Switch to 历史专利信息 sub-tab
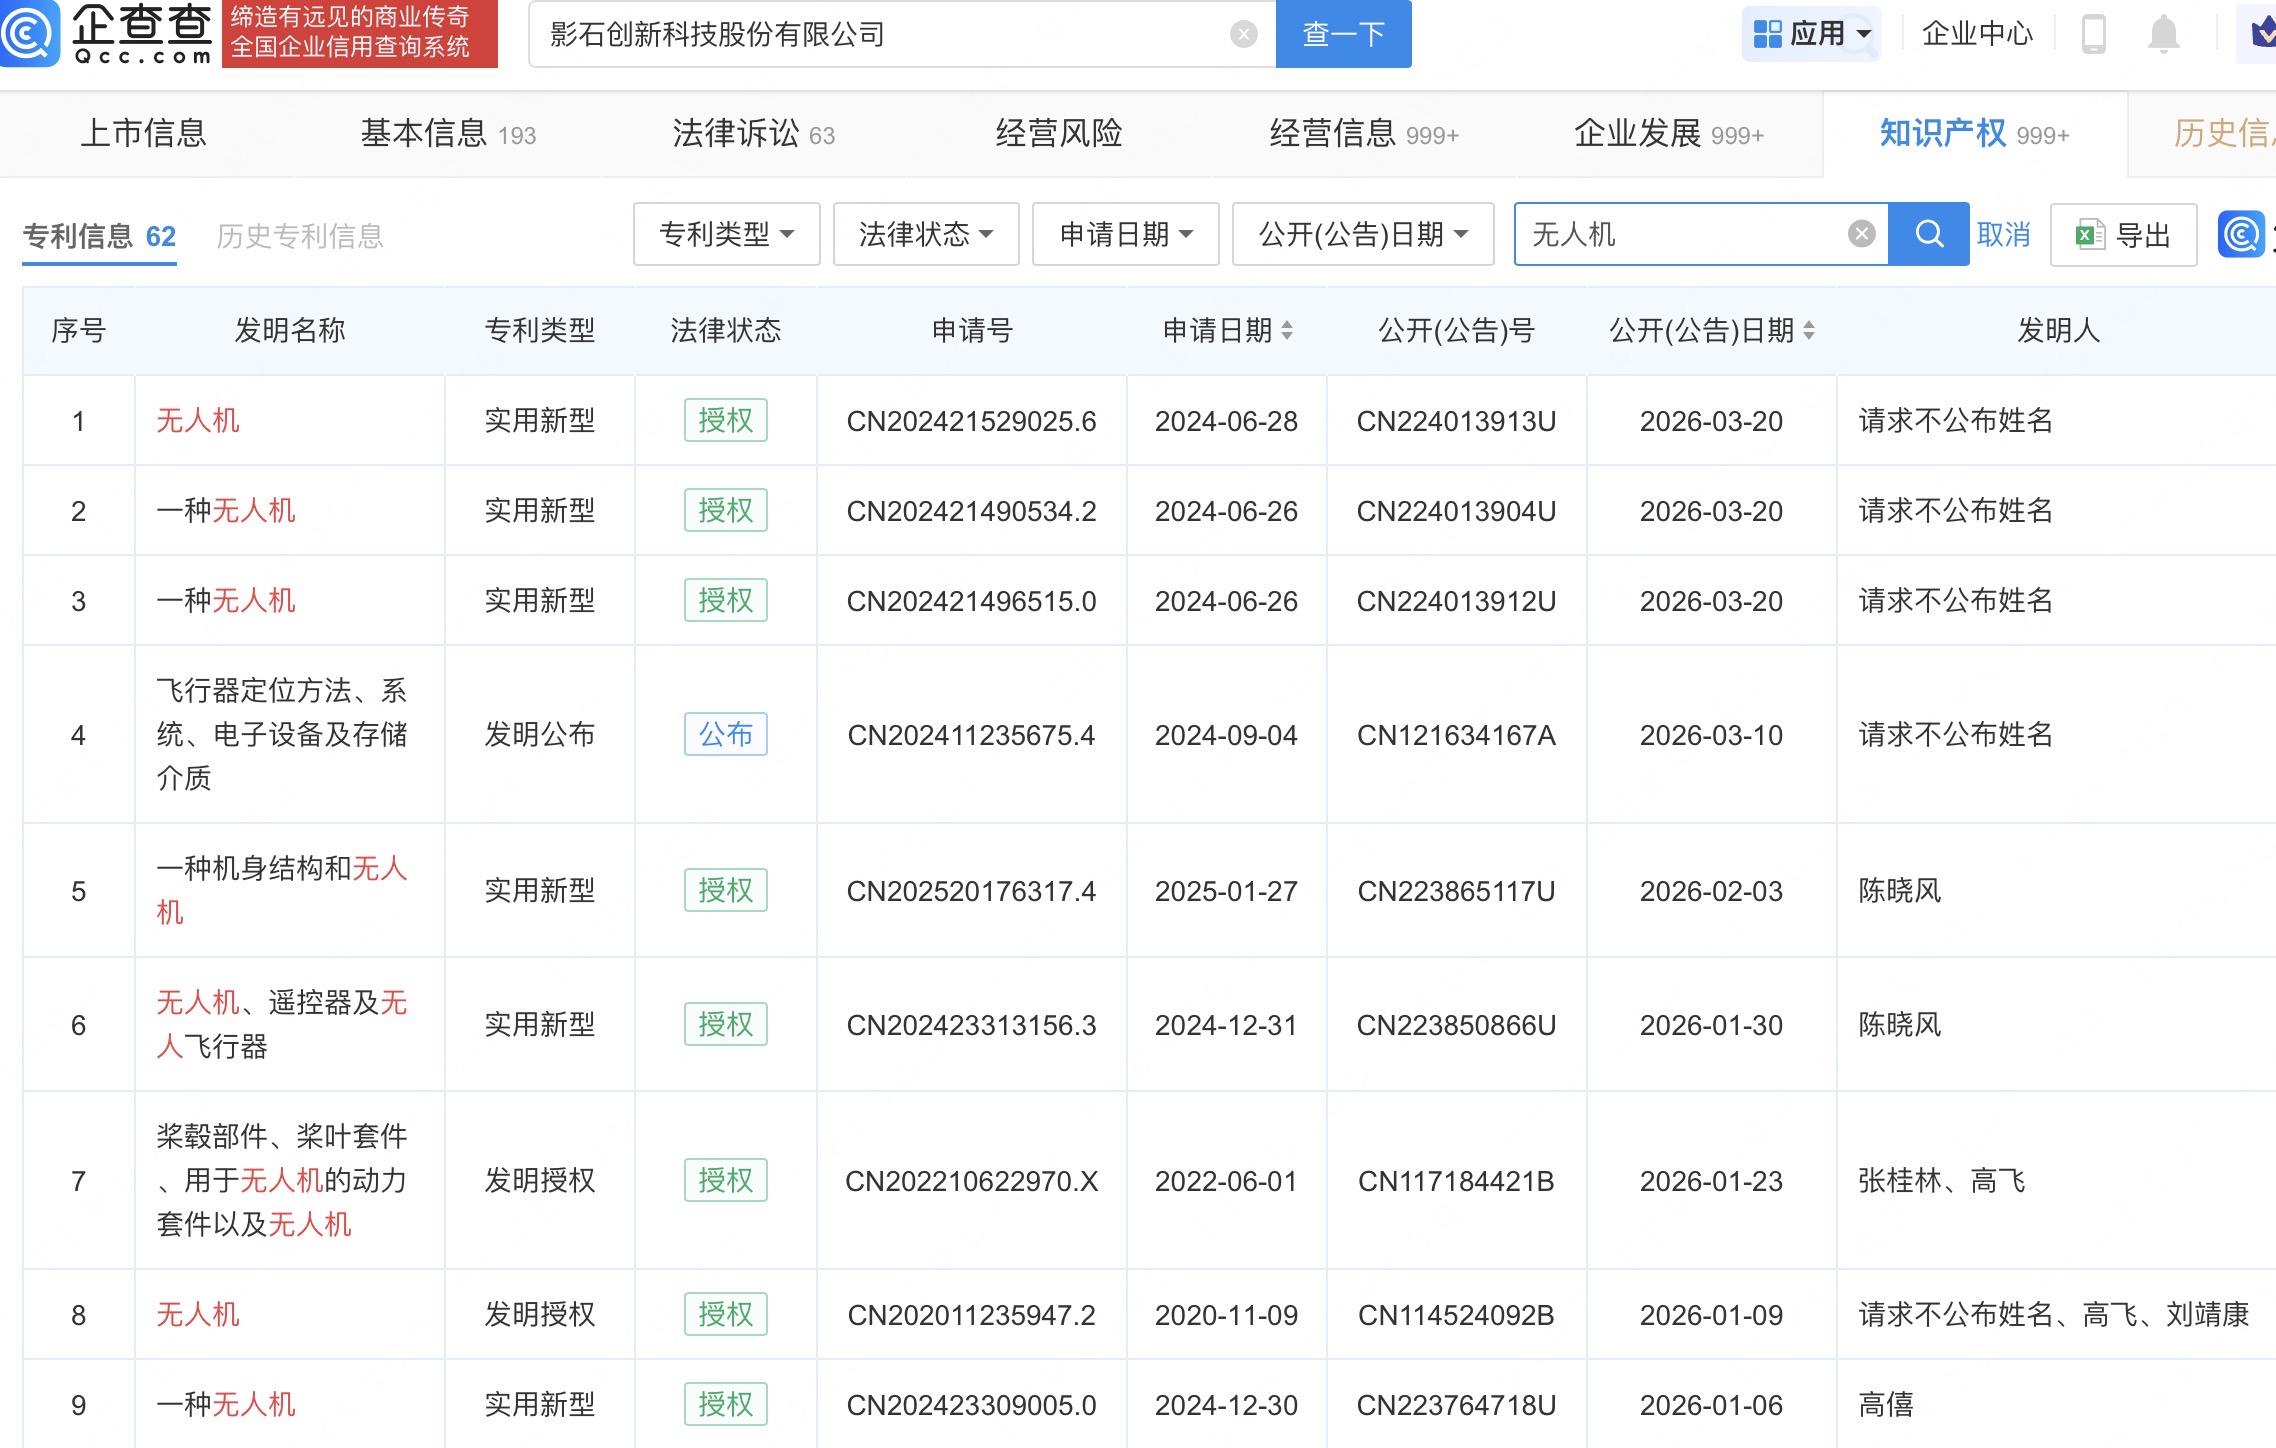This screenshot has width=2276, height=1448. coord(300,237)
